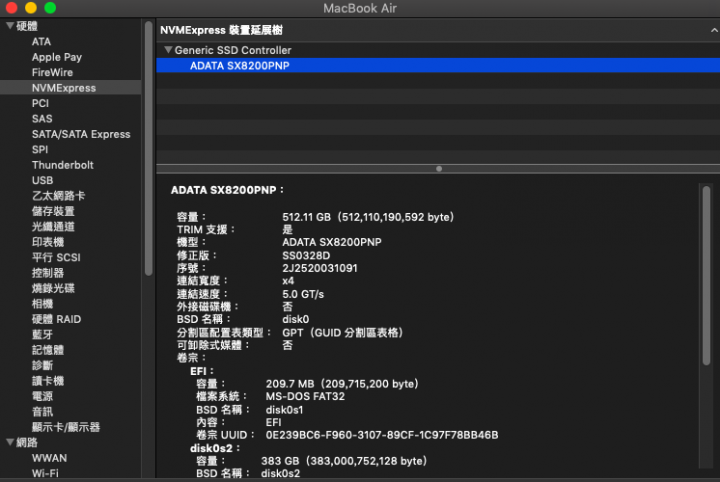Collapse the 硬體 hardware section triangle

coord(10,26)
